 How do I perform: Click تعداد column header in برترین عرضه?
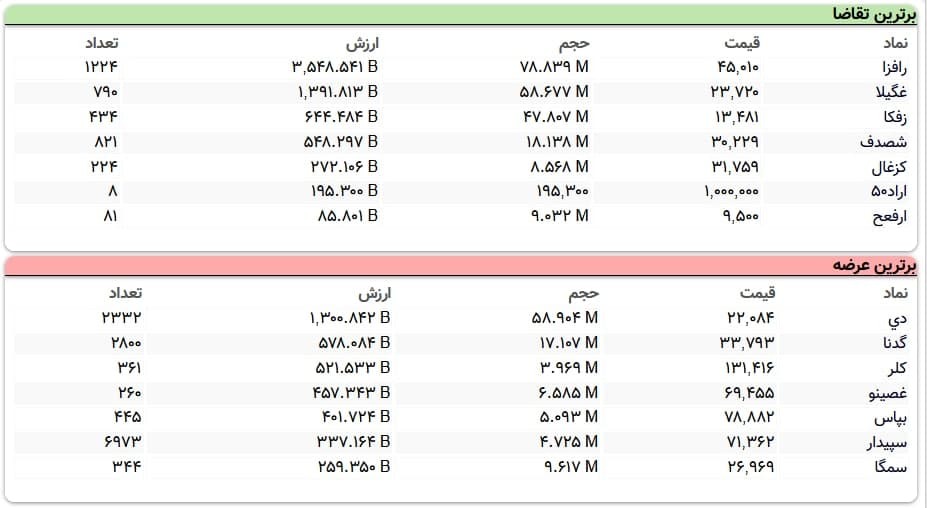tap(125, 293)
